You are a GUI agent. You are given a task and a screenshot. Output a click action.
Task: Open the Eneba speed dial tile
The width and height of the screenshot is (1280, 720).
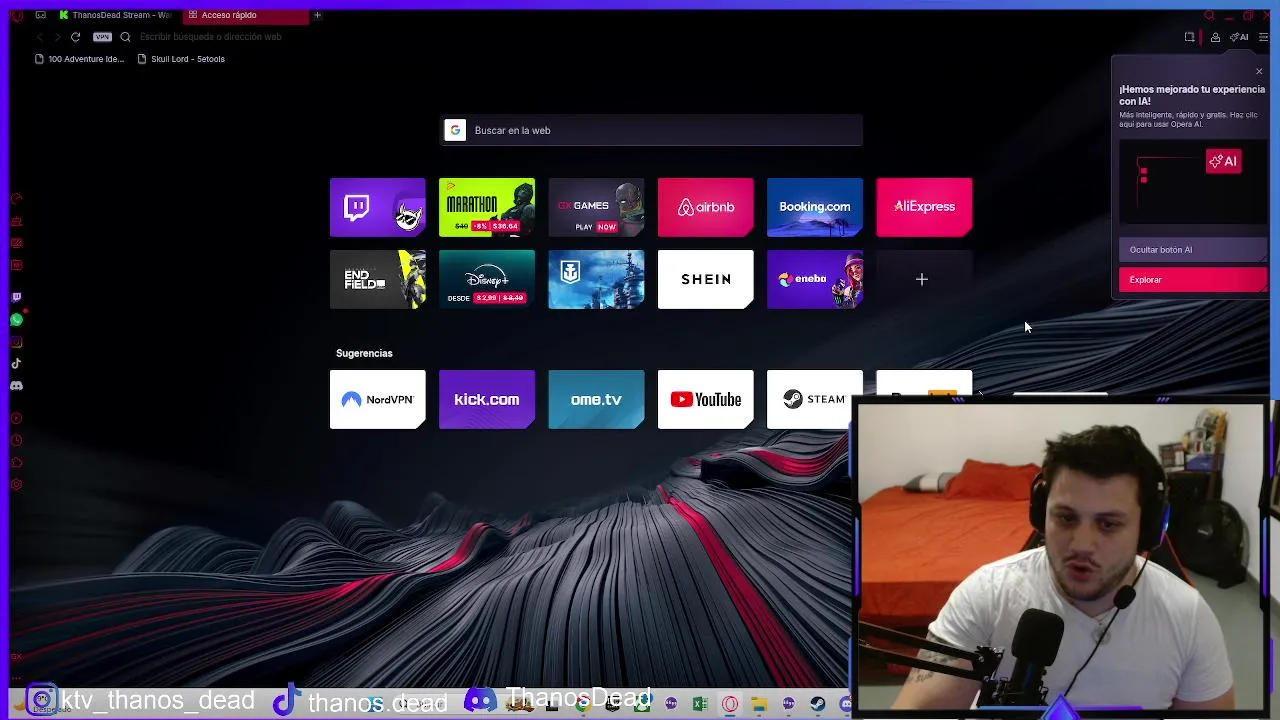coord(815,279)
